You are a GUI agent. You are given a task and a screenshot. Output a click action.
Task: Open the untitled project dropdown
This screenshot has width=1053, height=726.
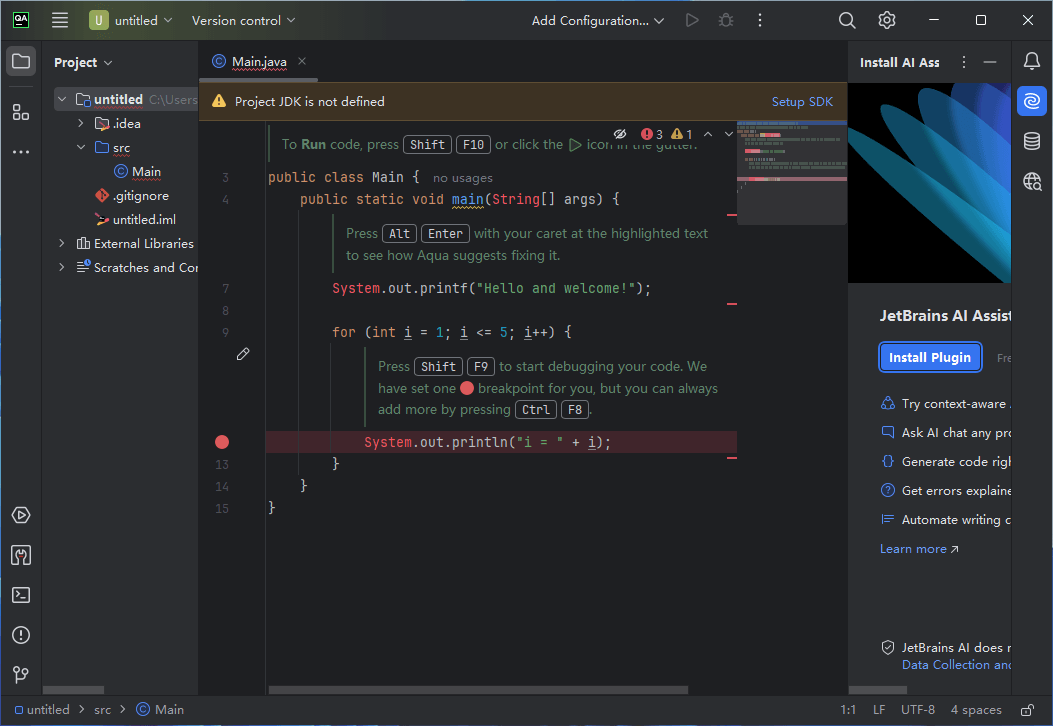pyautogui.click(x=131, y=20)
